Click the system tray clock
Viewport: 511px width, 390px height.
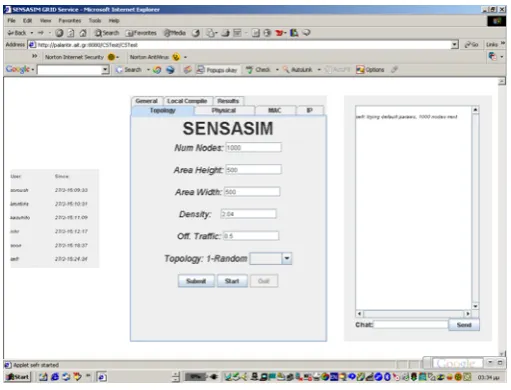point(488,377)
